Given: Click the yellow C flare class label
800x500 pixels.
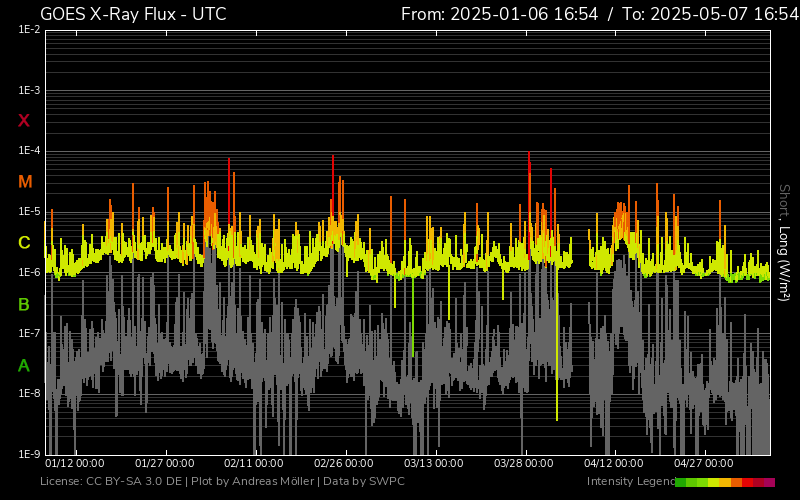Looking at the screenshot, I should (x=24, y=243).
